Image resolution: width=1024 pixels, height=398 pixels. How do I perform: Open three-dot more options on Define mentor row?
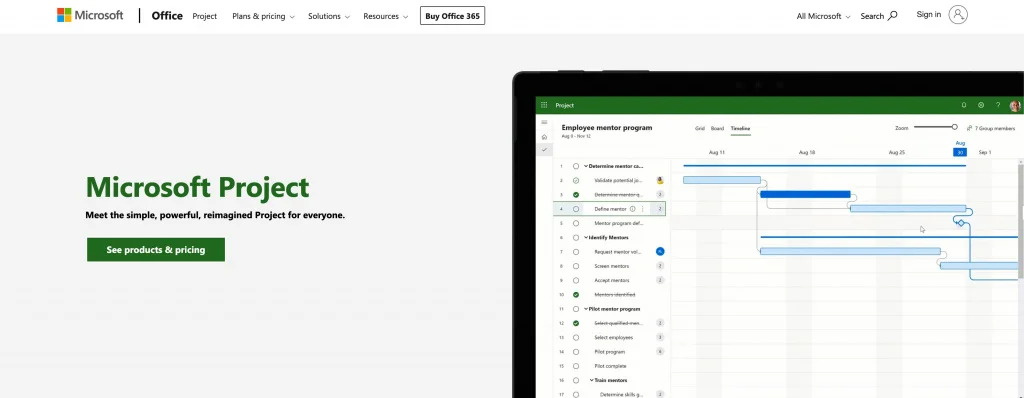point(642,209)
